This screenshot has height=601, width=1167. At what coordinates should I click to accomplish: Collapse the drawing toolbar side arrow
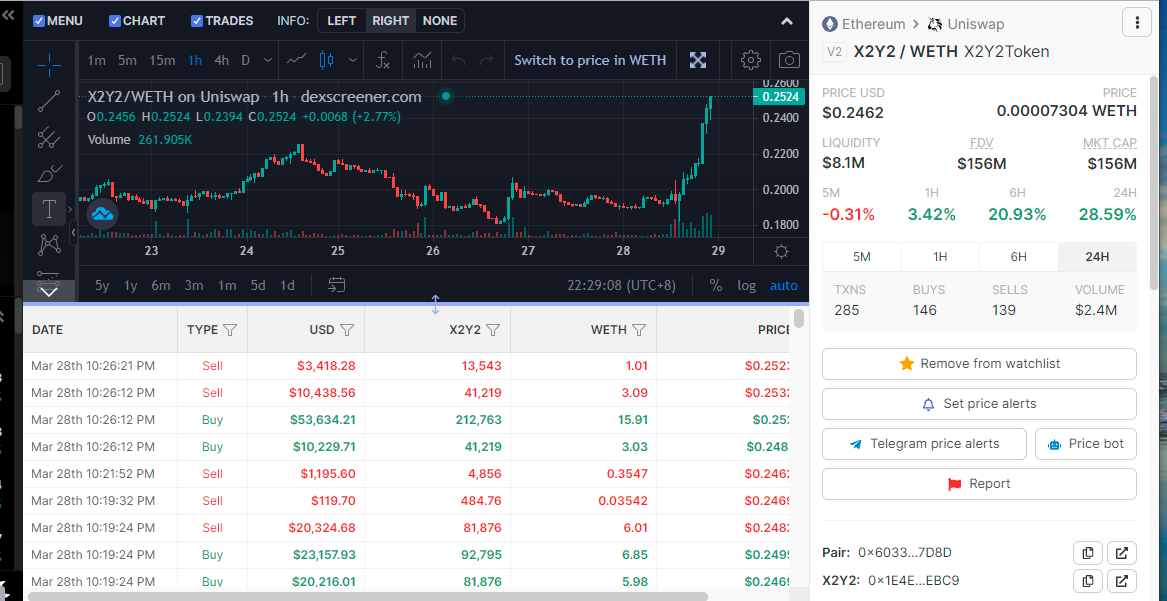[73, 233]
